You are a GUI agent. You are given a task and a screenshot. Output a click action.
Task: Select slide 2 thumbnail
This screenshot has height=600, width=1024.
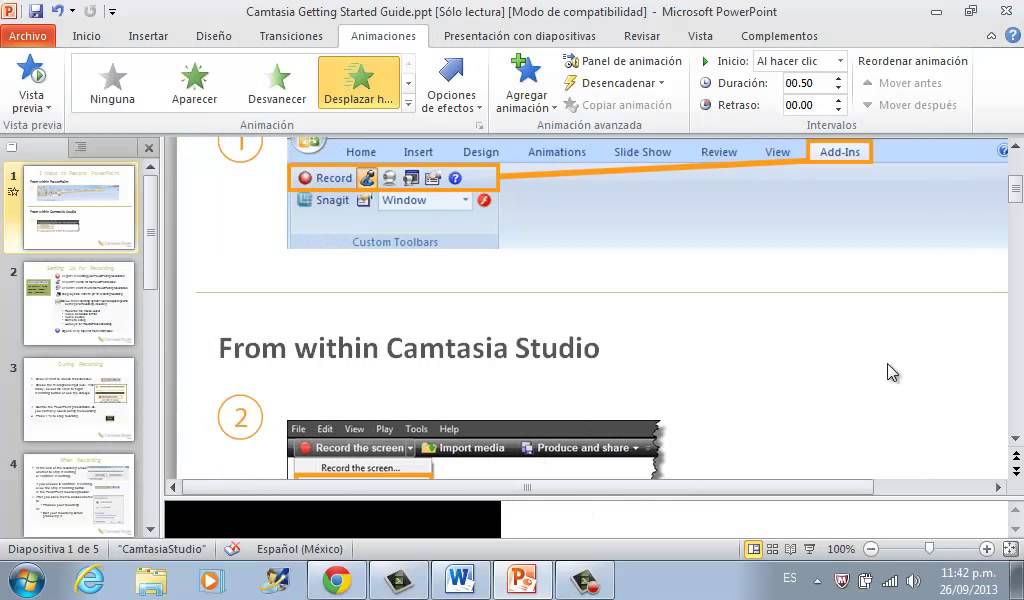(x=79, y=303)
